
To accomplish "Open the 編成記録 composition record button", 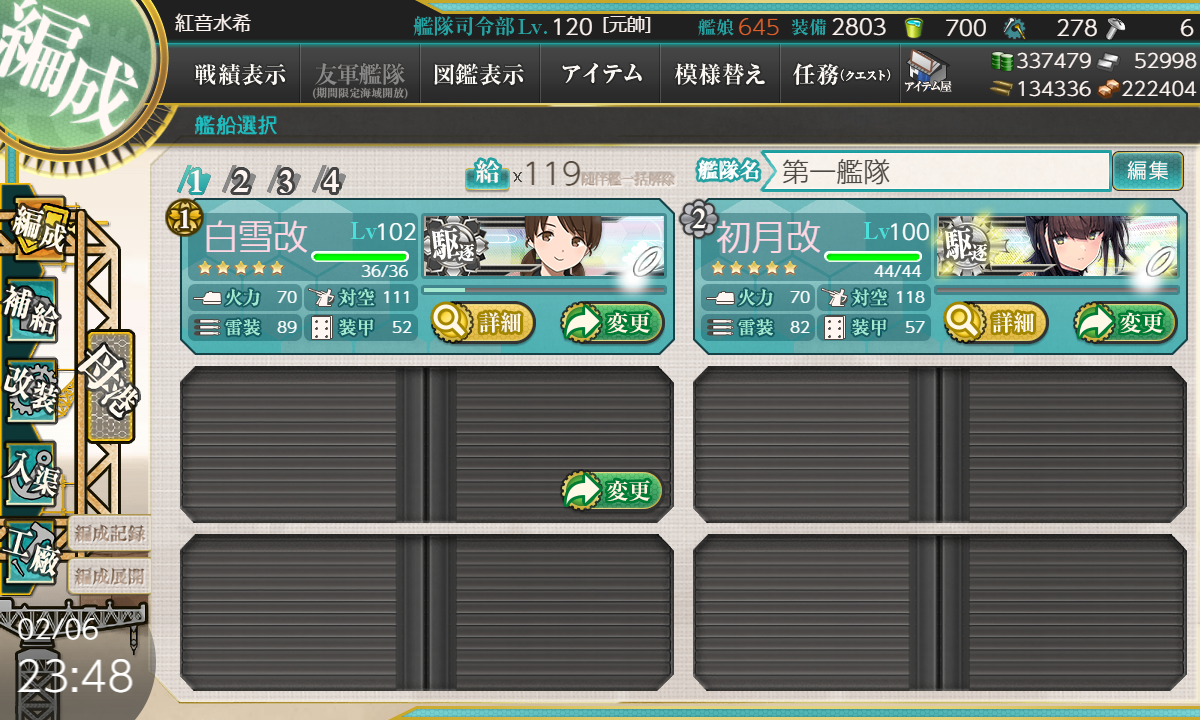I will tap(109, 533).
